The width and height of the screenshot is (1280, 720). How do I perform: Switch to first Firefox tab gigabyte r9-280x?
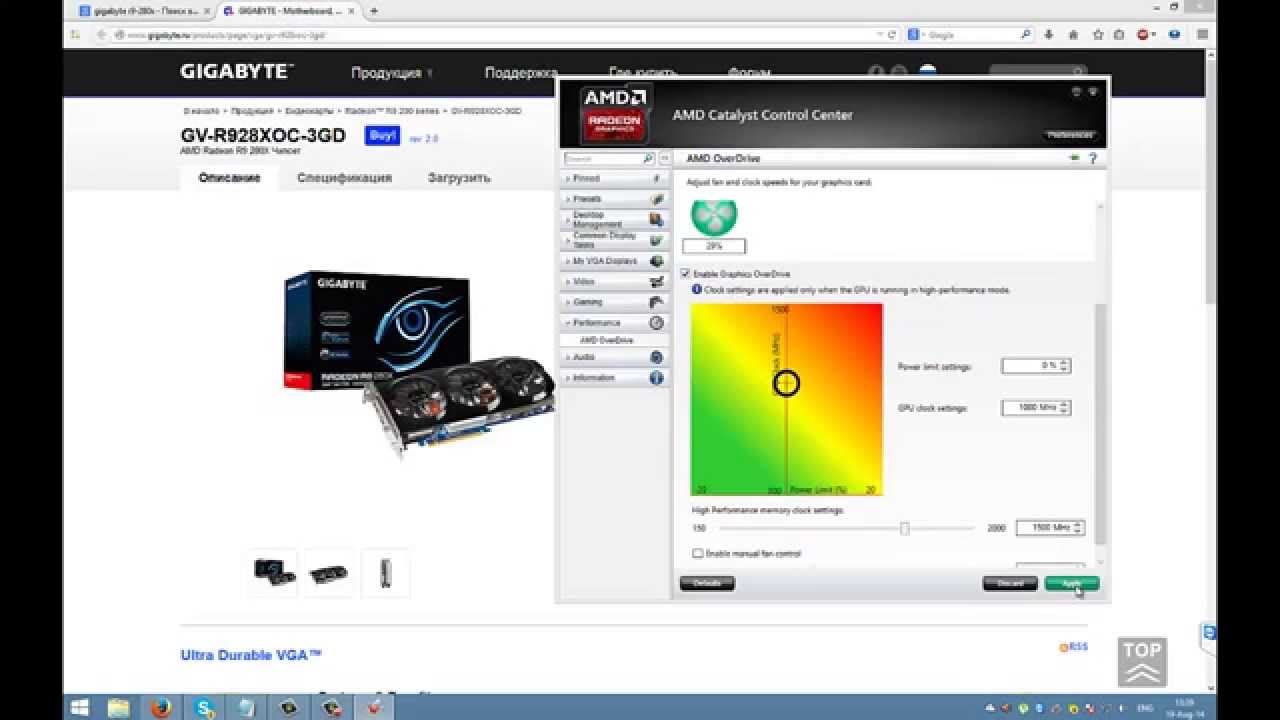pyautogui.click(x=146, y=11)
